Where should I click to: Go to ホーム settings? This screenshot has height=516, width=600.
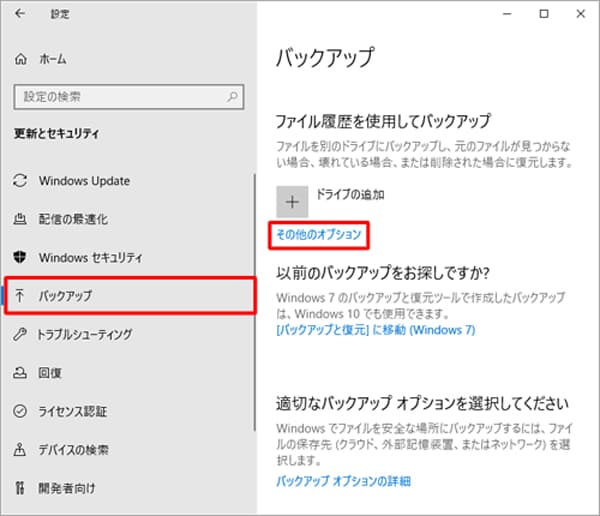tap(52, 59)
